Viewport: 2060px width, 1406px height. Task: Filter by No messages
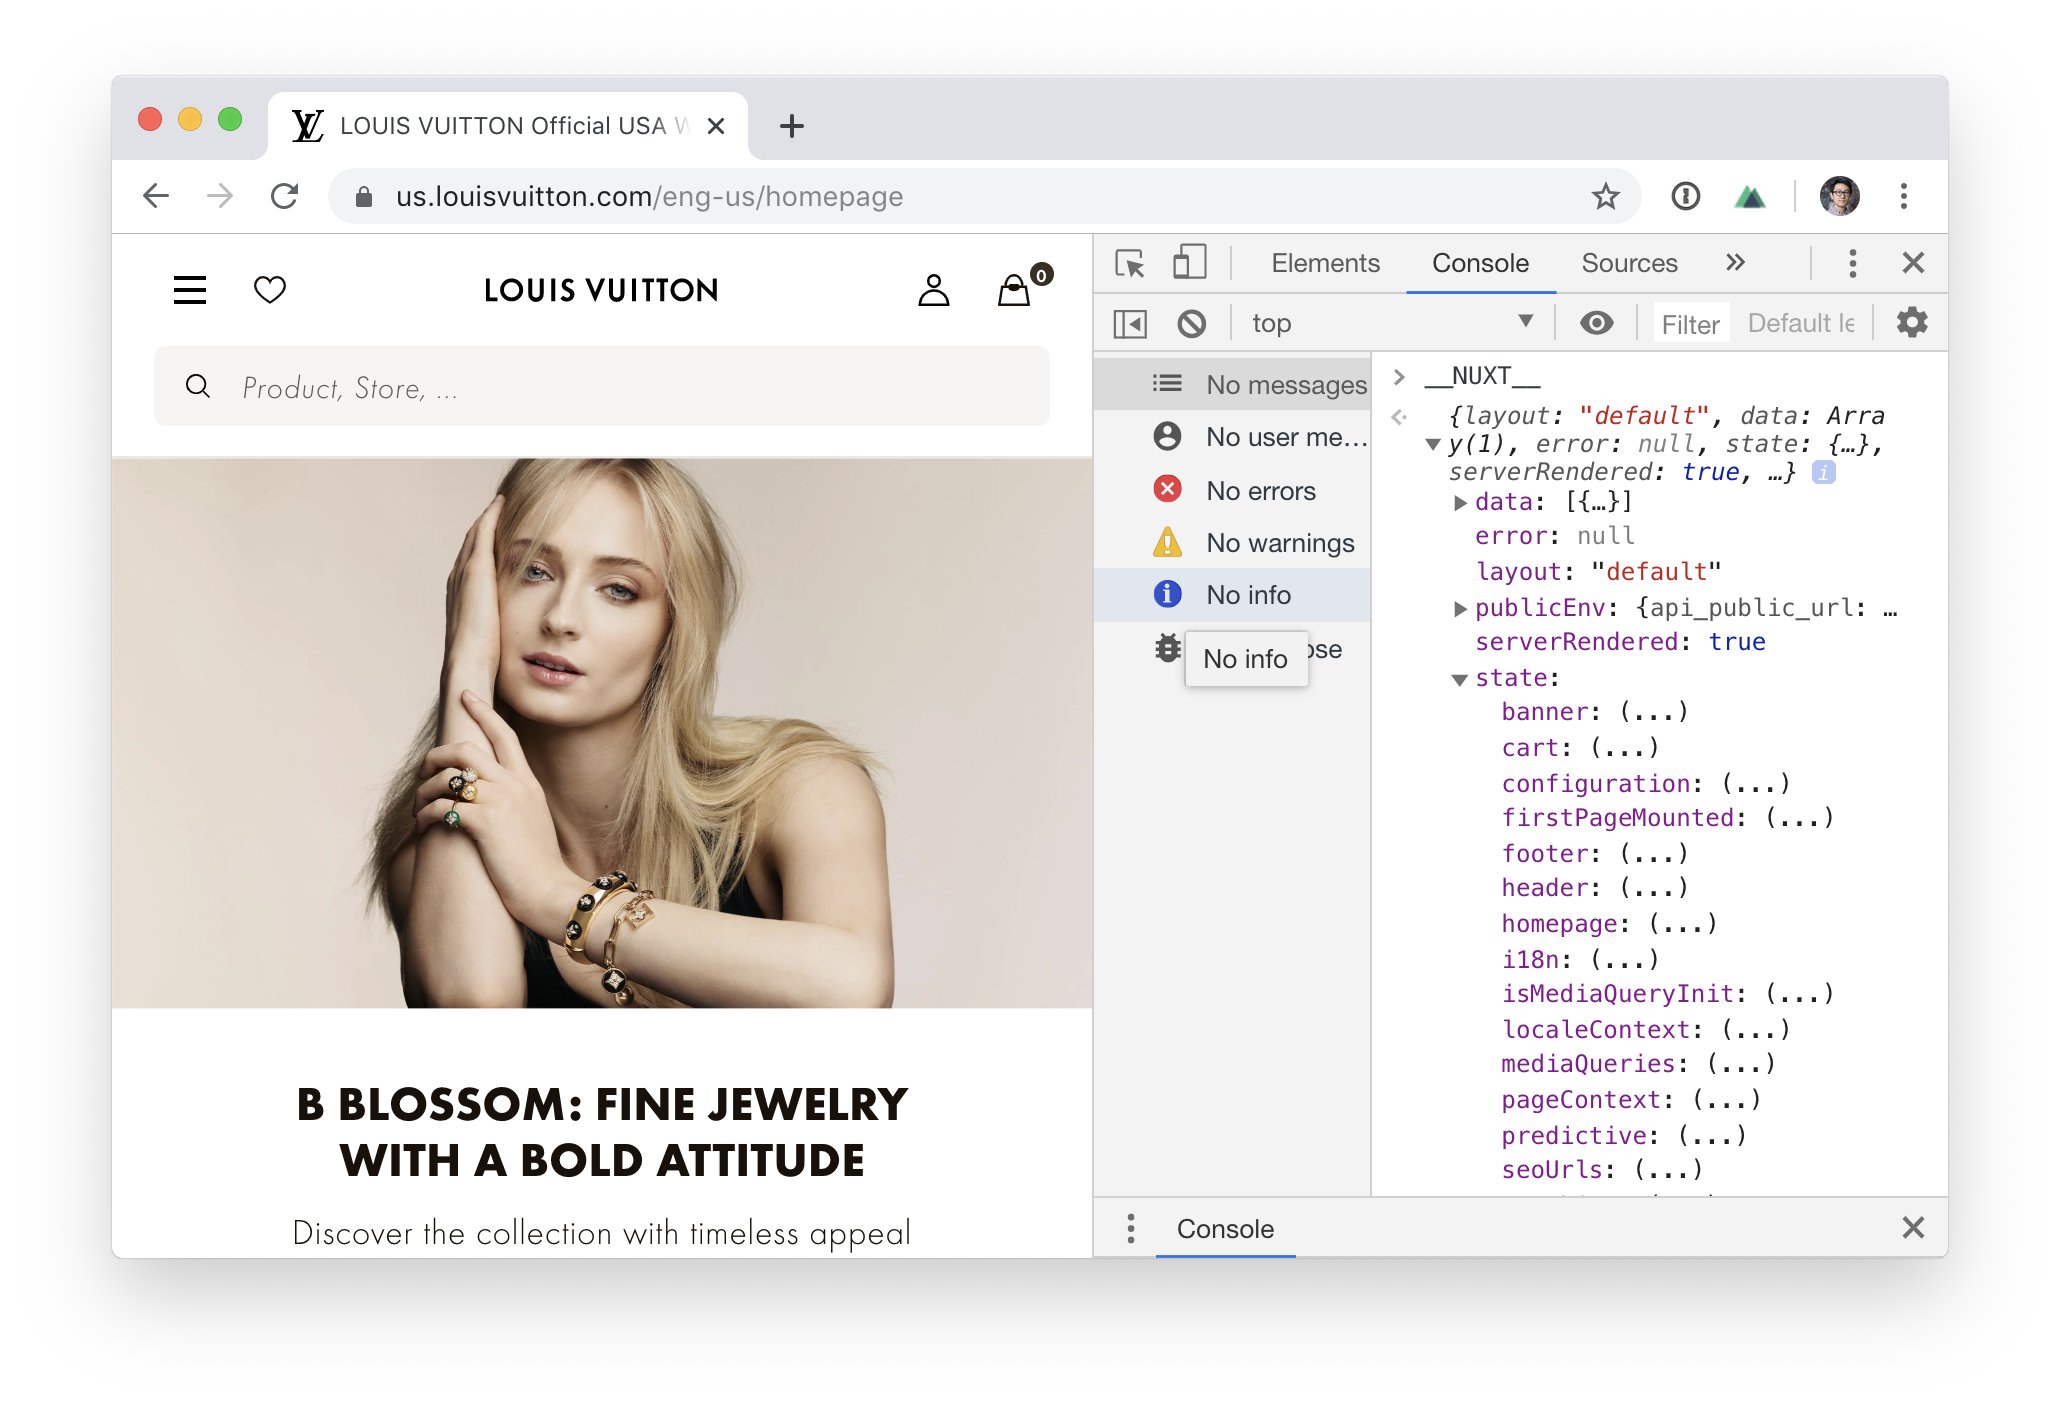tap(1232, 384)
